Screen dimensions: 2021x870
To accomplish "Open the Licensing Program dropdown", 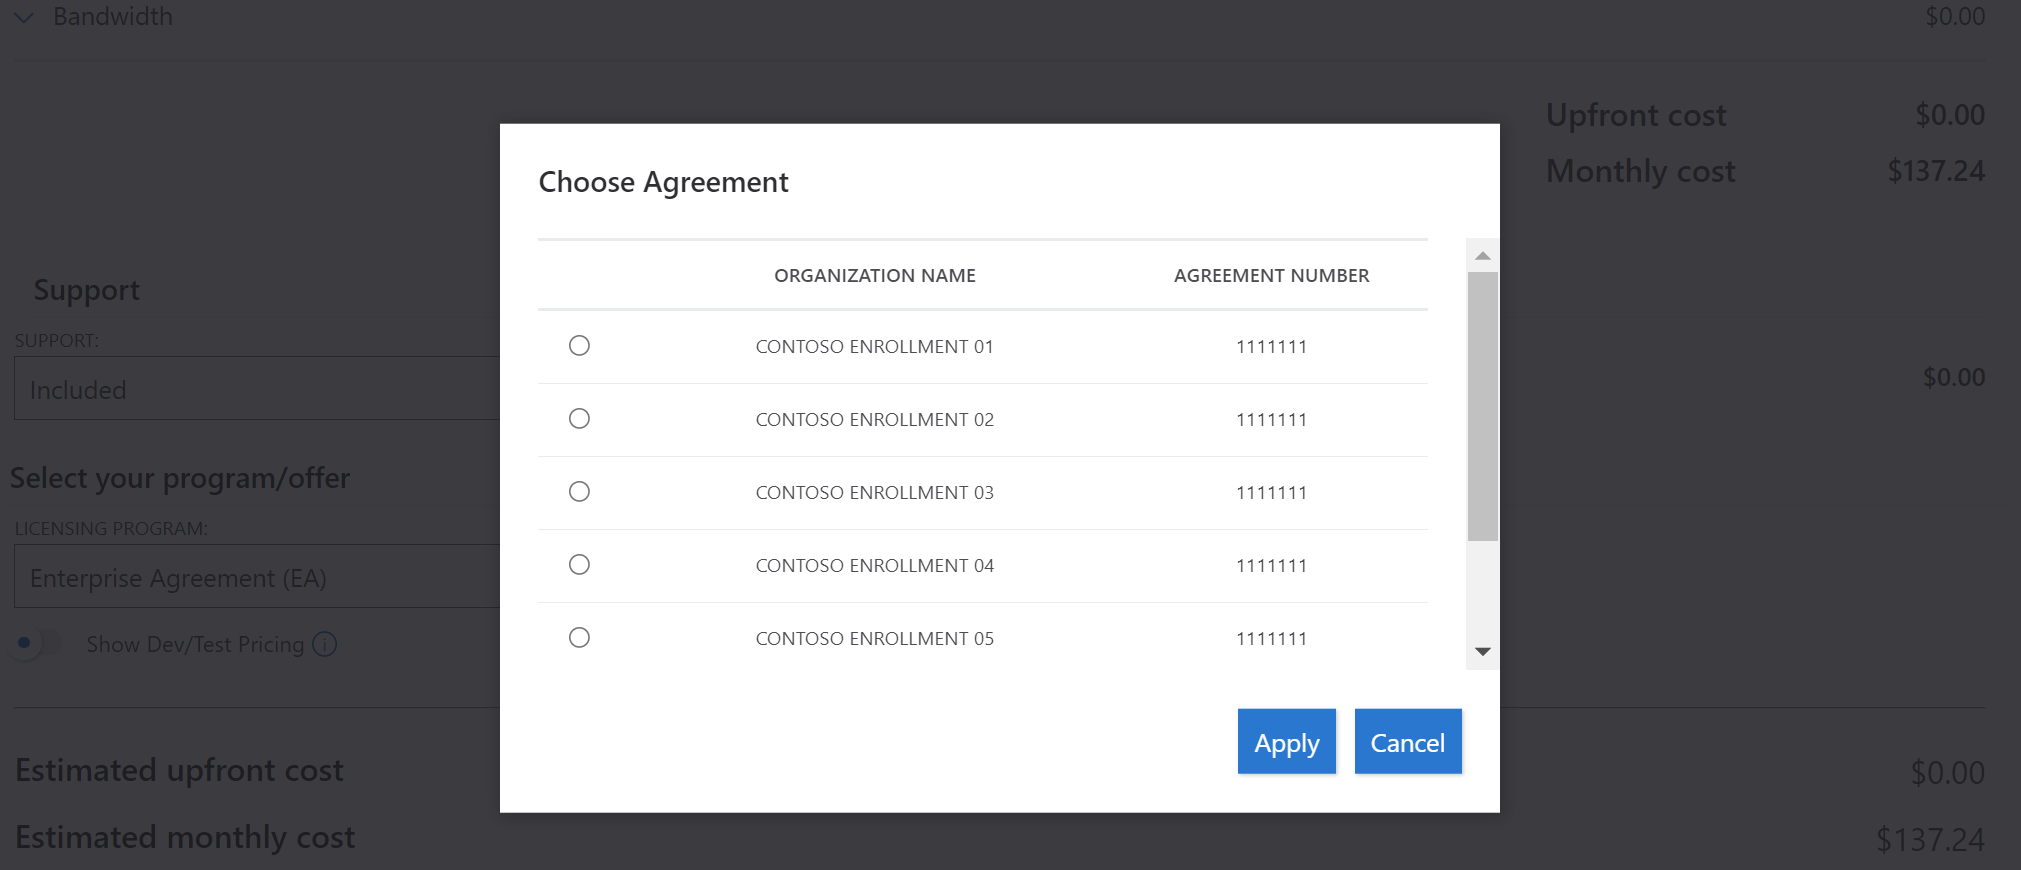I will tap(257, 577).
